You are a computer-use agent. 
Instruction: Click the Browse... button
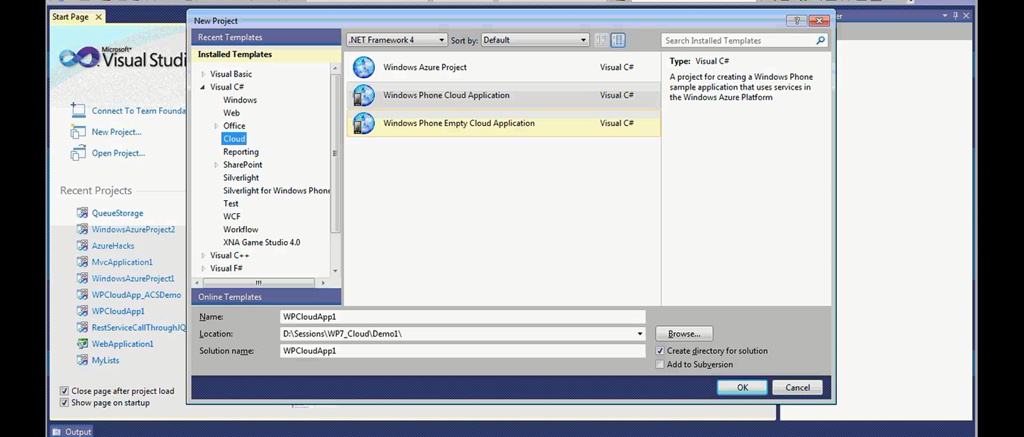(x=684, y=334)
